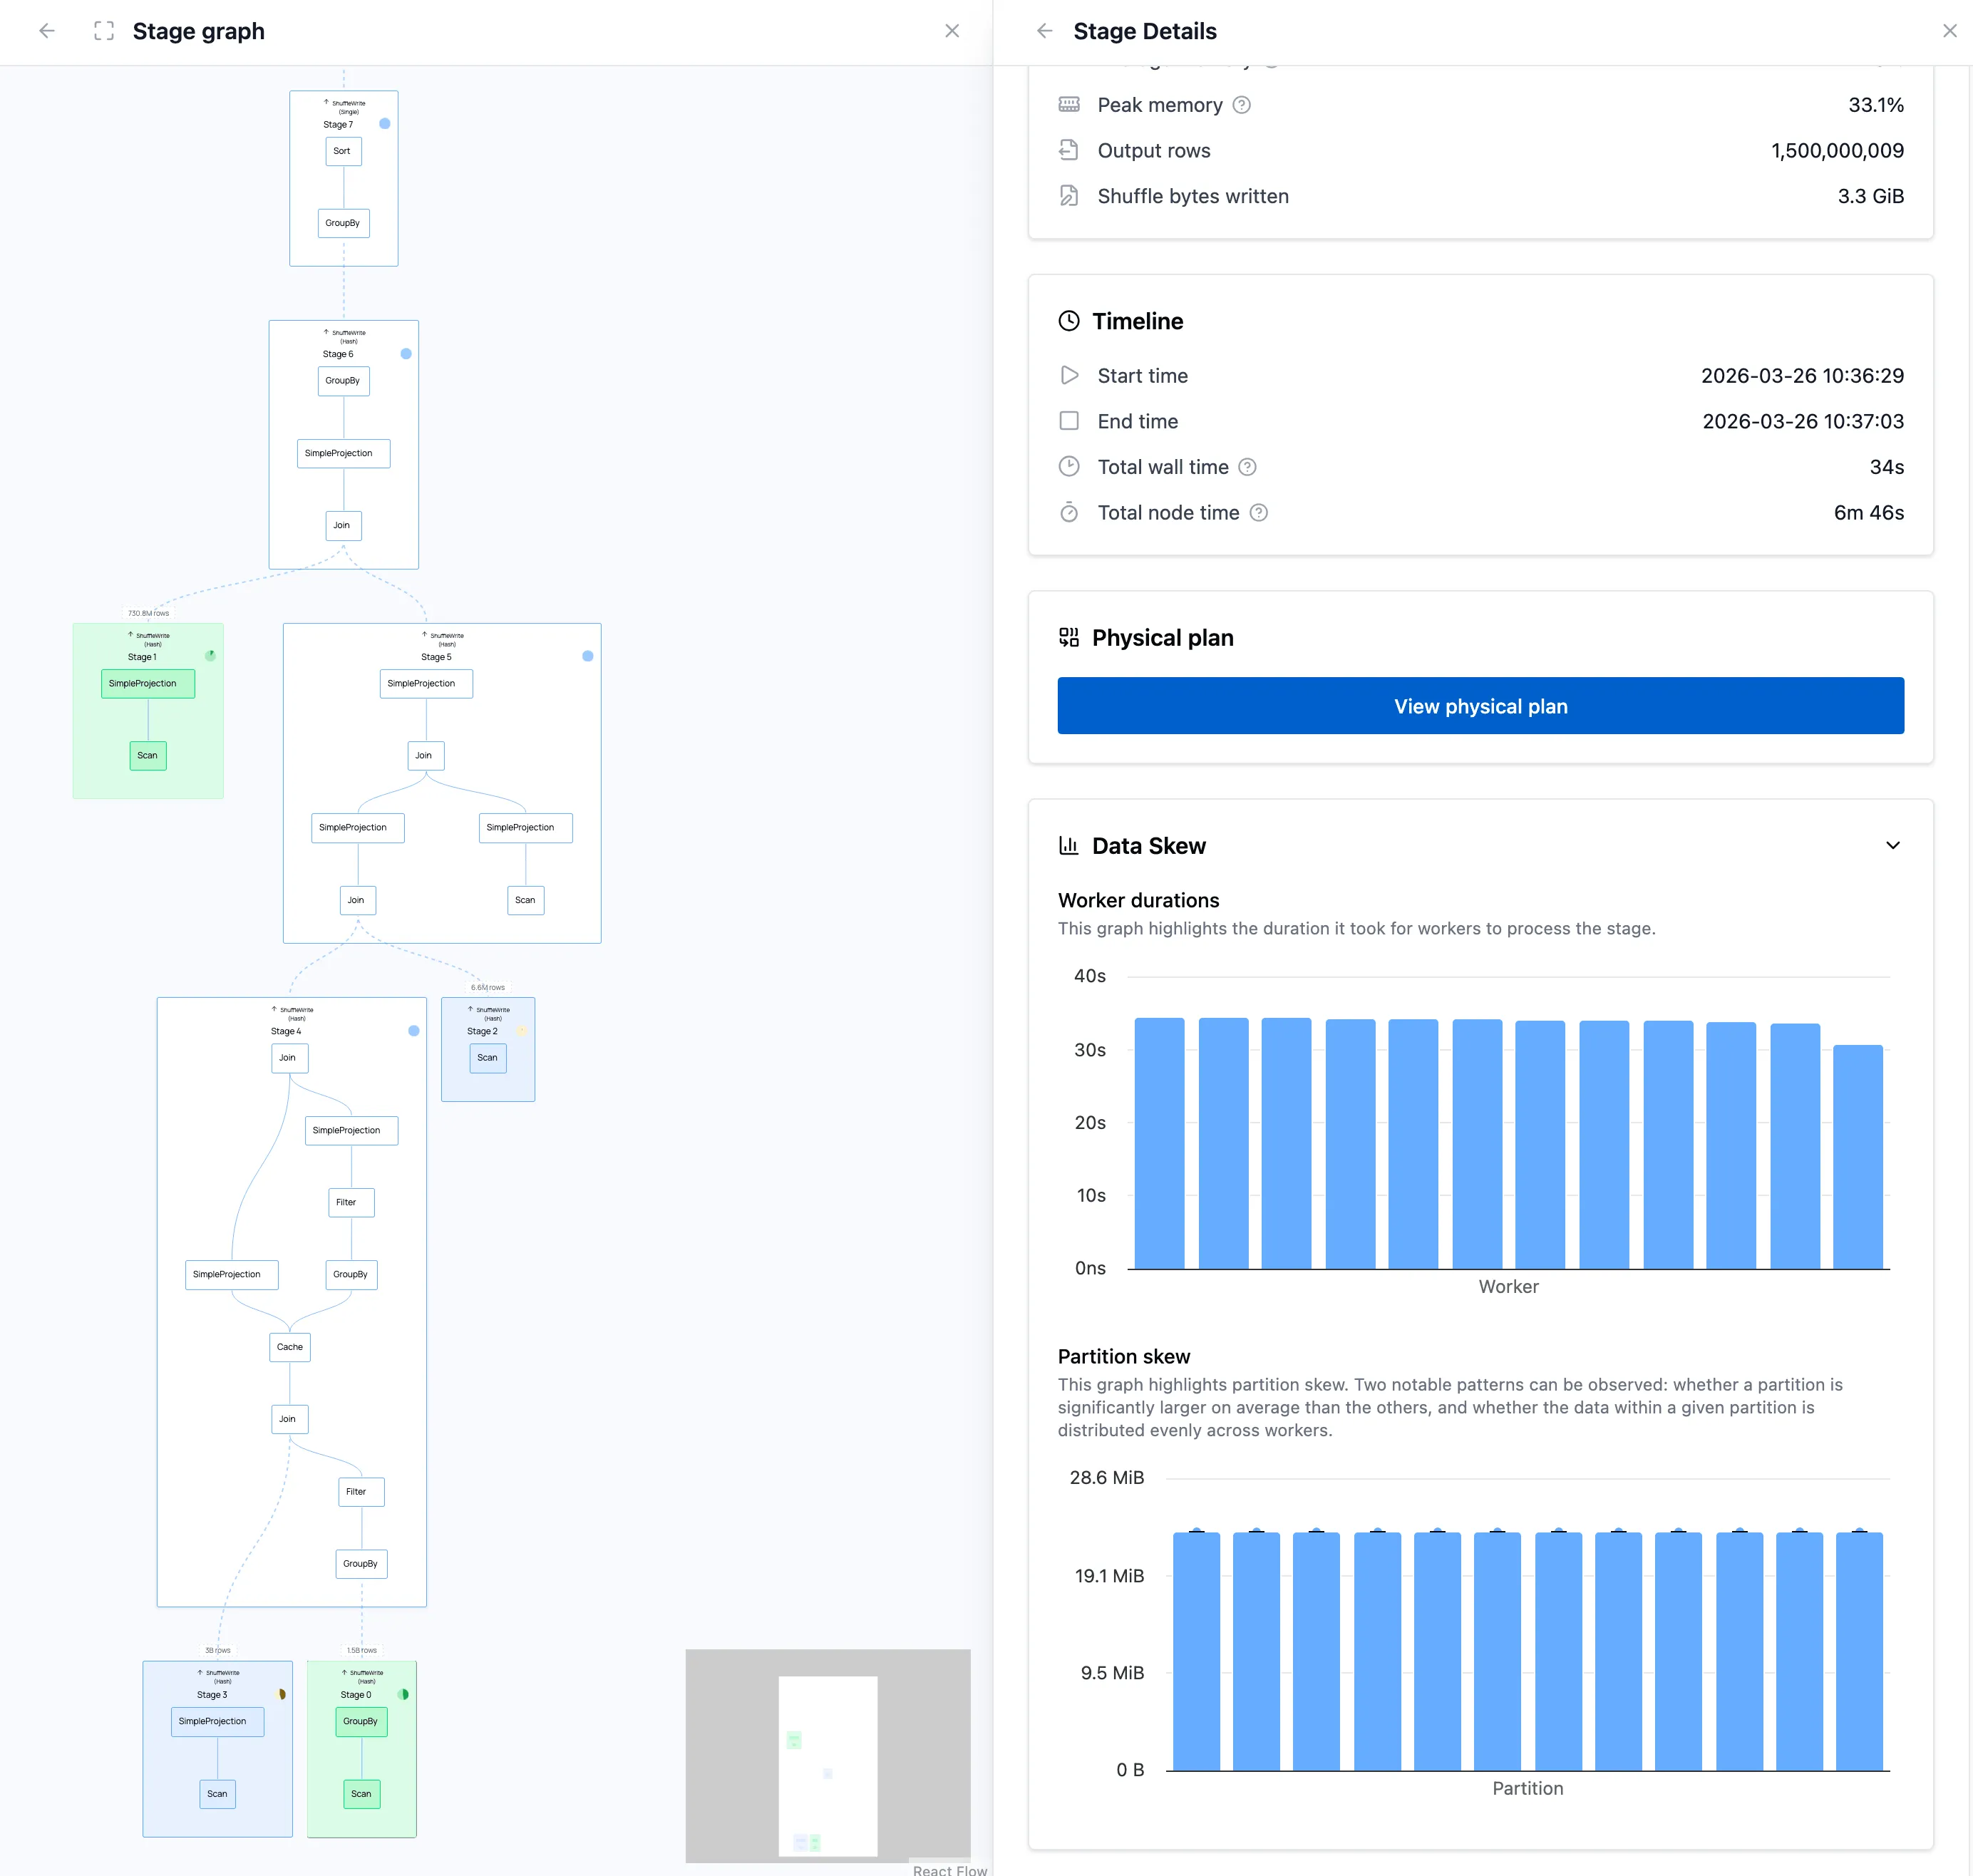Viewport: 1973px width, 1876px height.
Task: Click the last worker duration bar
Action: pos(1857,1157)
